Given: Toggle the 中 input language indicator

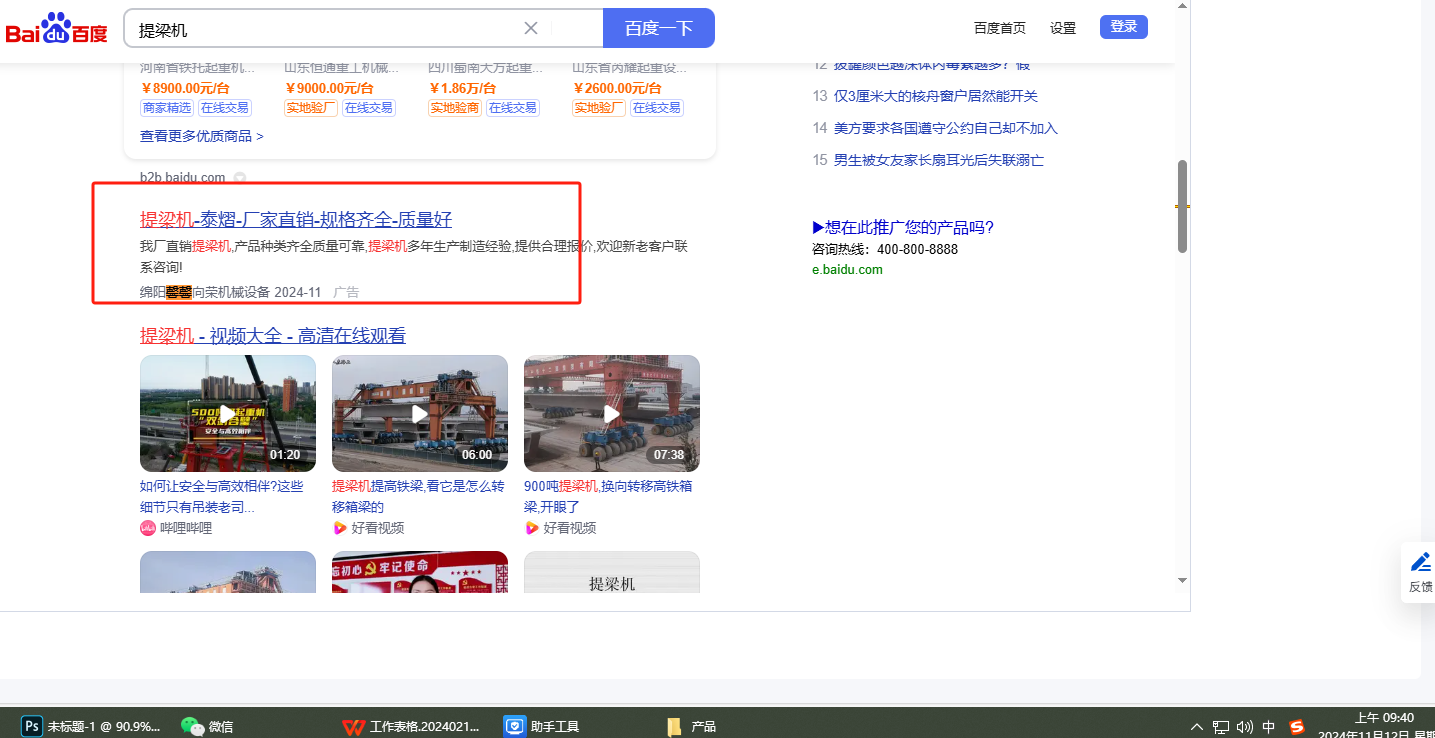Looking at the screenshot, I should click(x=1269, y=727).
